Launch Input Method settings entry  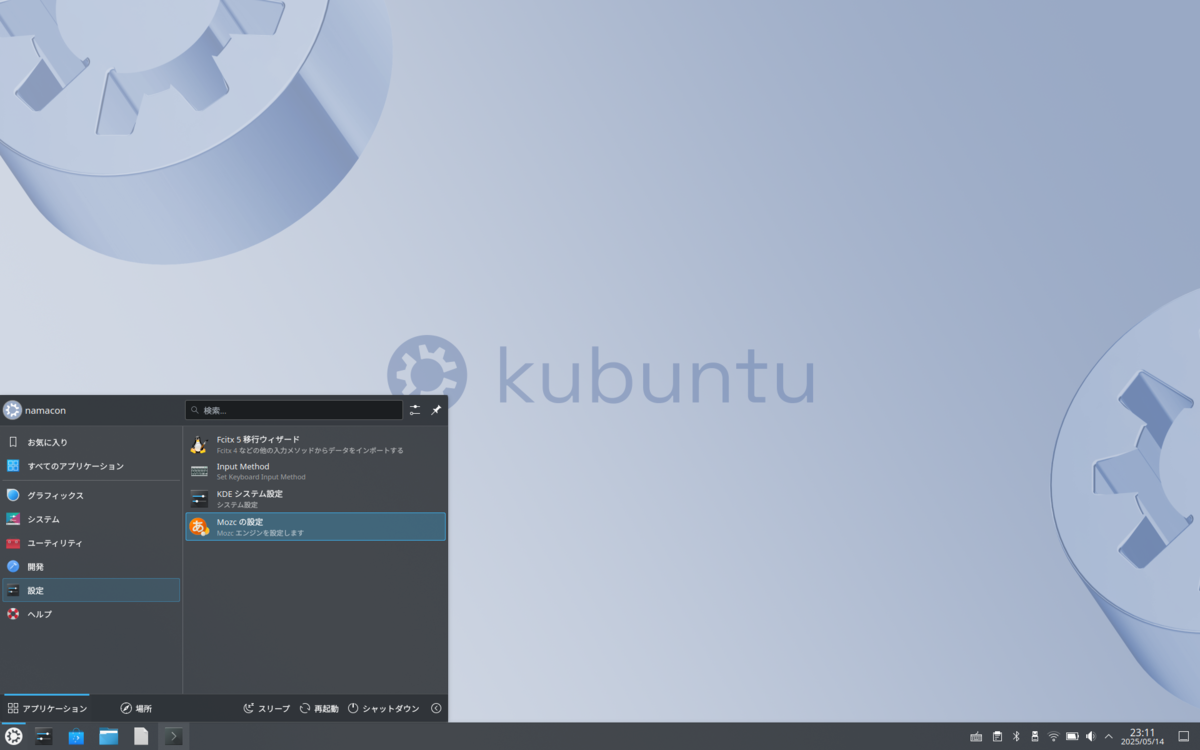315,472
